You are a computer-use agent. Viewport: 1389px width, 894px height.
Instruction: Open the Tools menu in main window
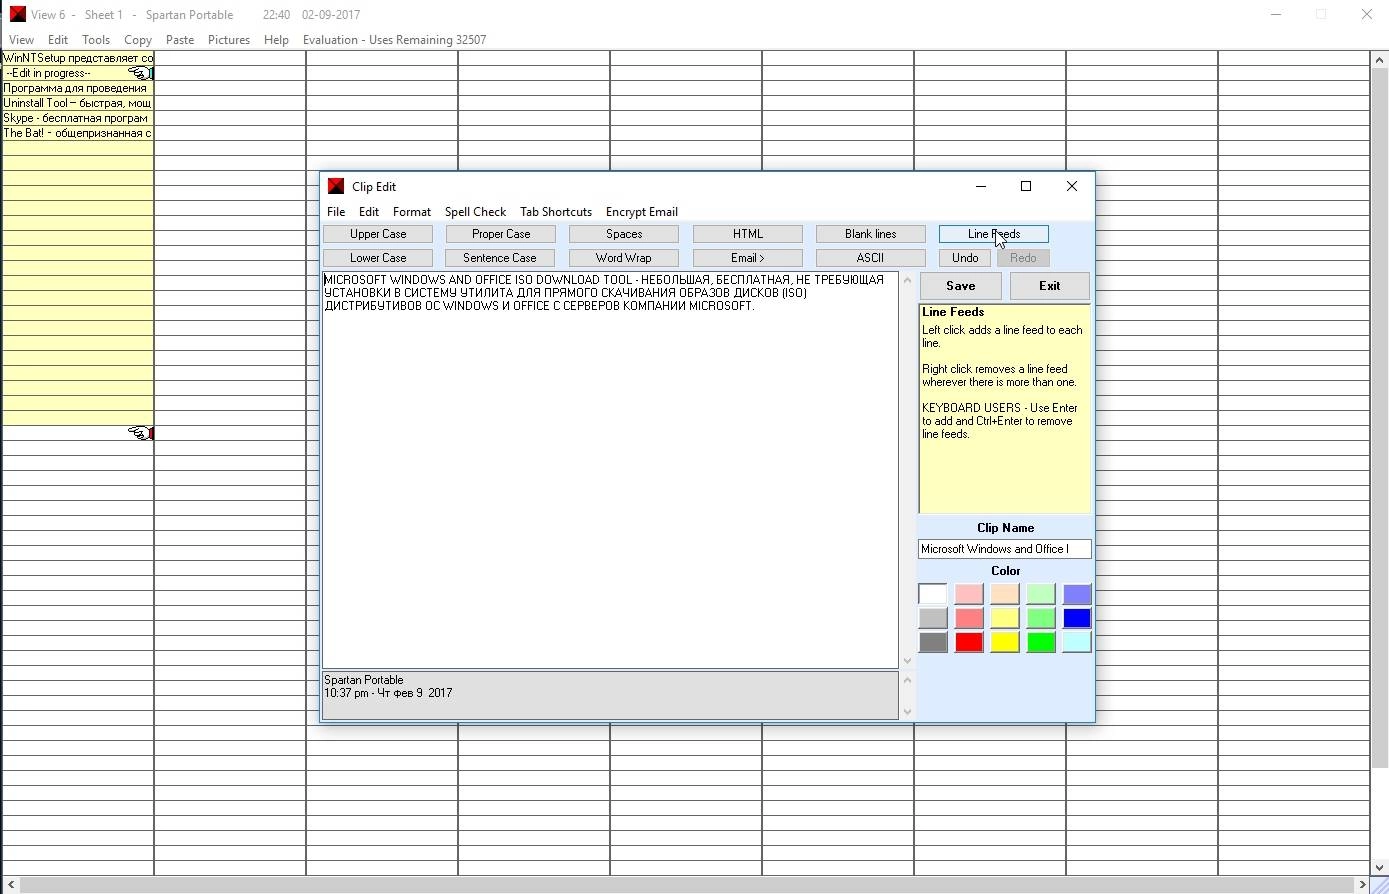tap(96, 40)
